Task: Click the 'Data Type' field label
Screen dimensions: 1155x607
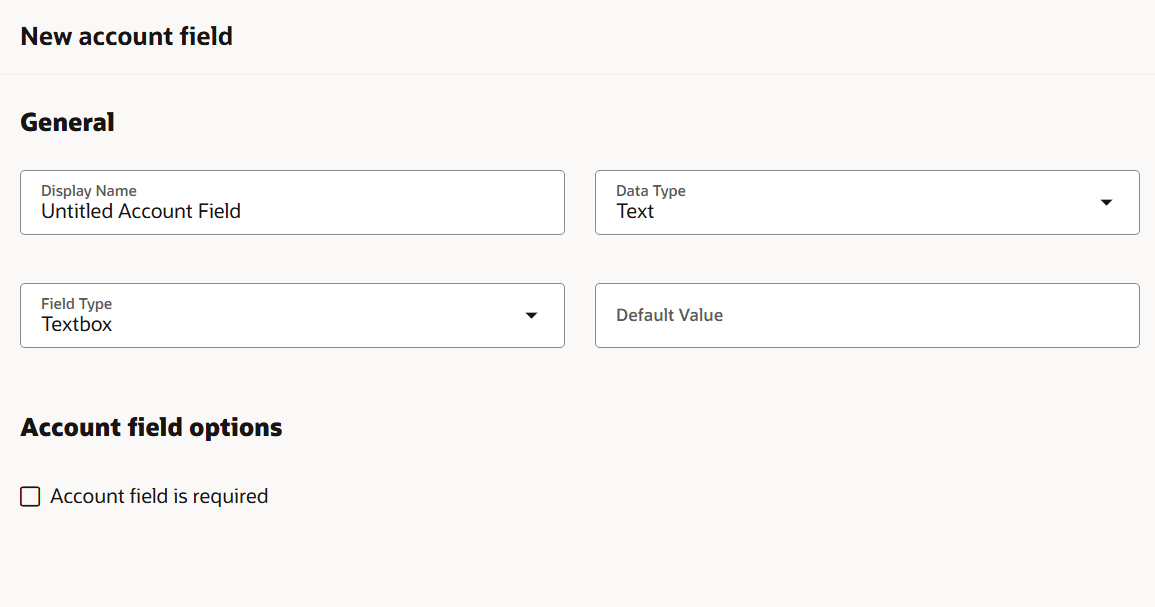Action: coord(651,191)
